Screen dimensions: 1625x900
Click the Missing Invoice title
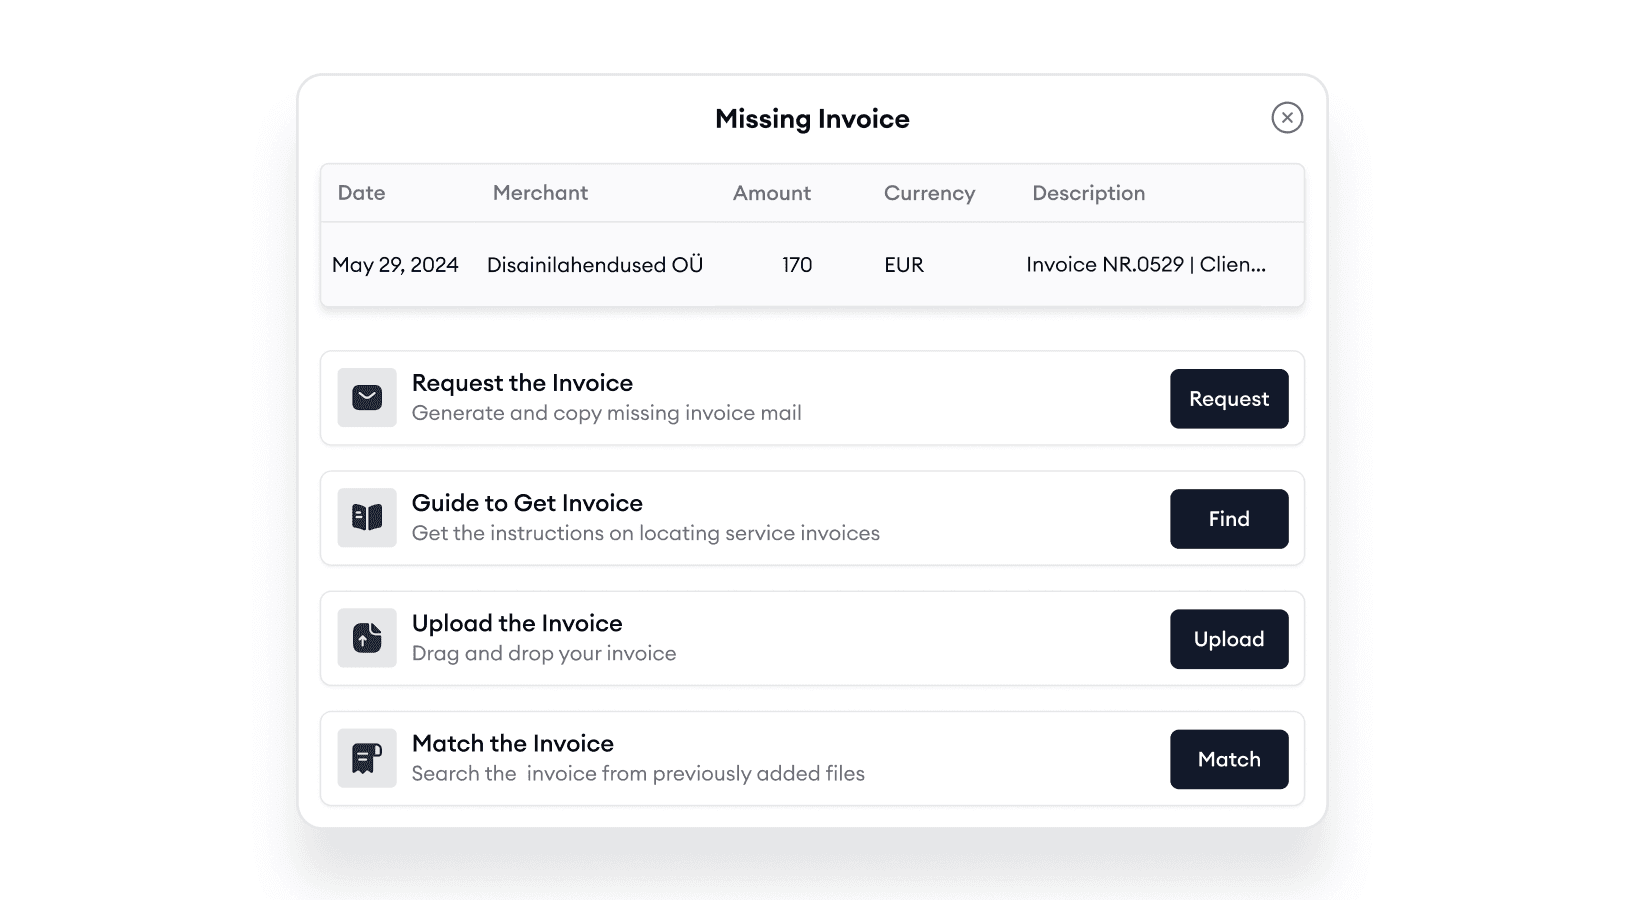pyautogui.click(x=812, y=118)
